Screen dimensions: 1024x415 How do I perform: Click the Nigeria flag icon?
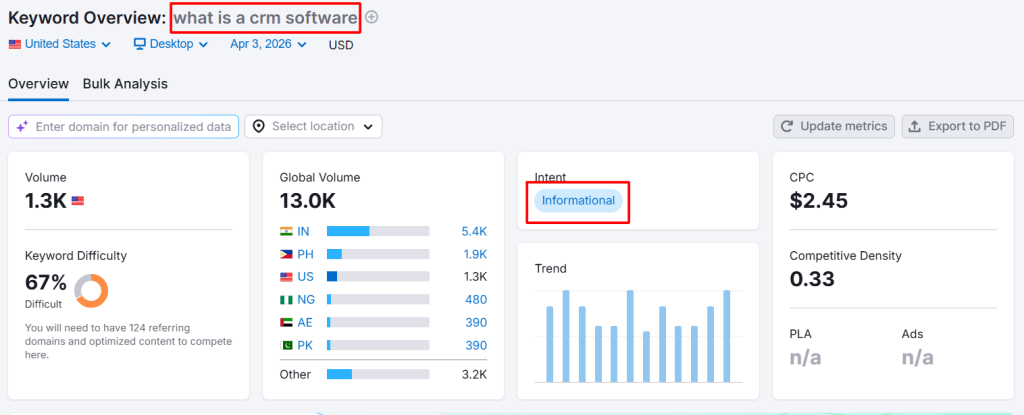[286, 299]
